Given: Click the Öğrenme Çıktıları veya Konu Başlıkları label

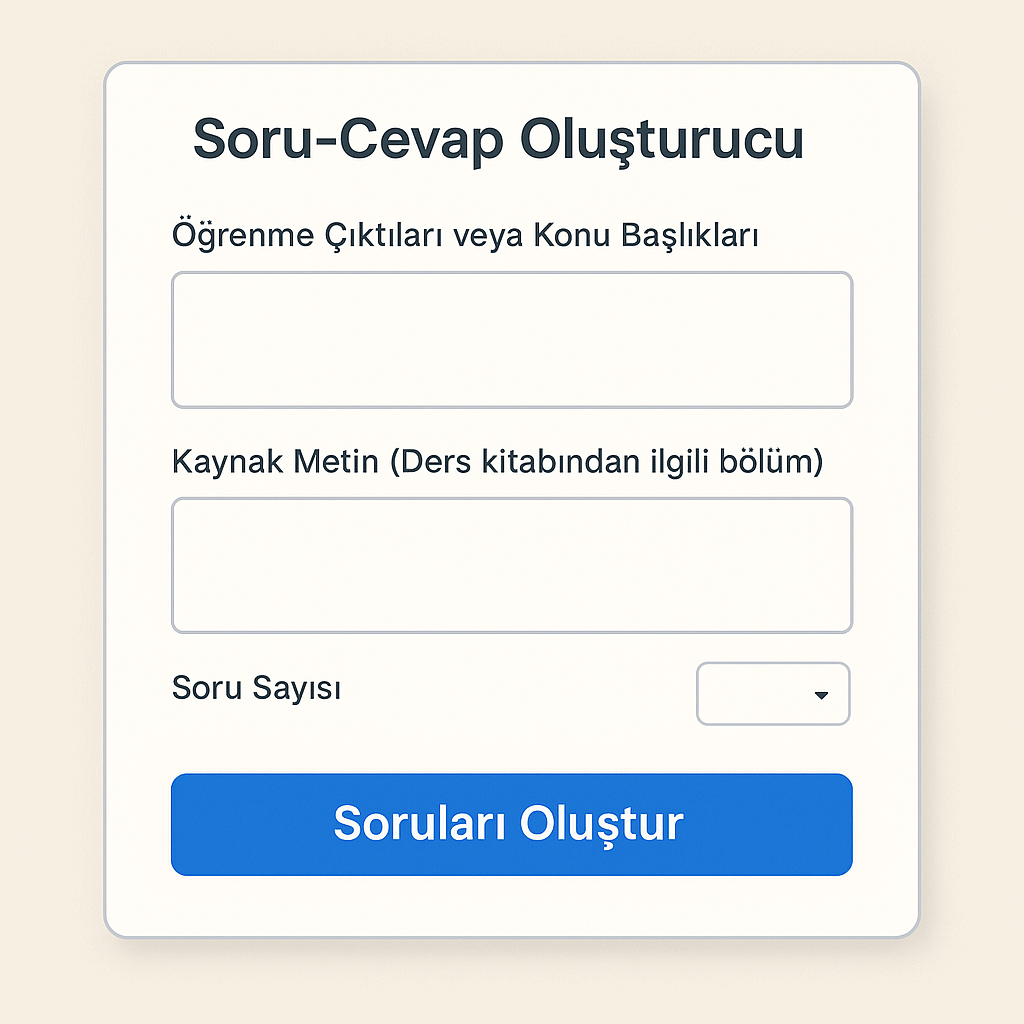Looking at the screenshot, I should (465, 236).
